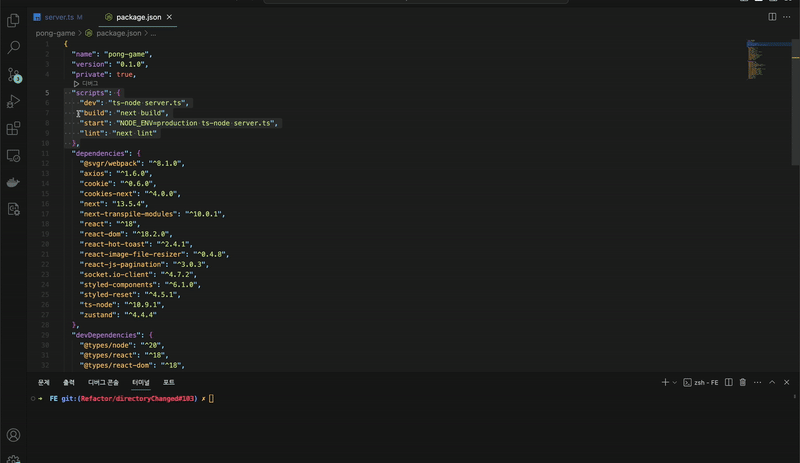Close the terminal panel
The height and width of the screenshot is (463, 800).
tap(787, 382)
